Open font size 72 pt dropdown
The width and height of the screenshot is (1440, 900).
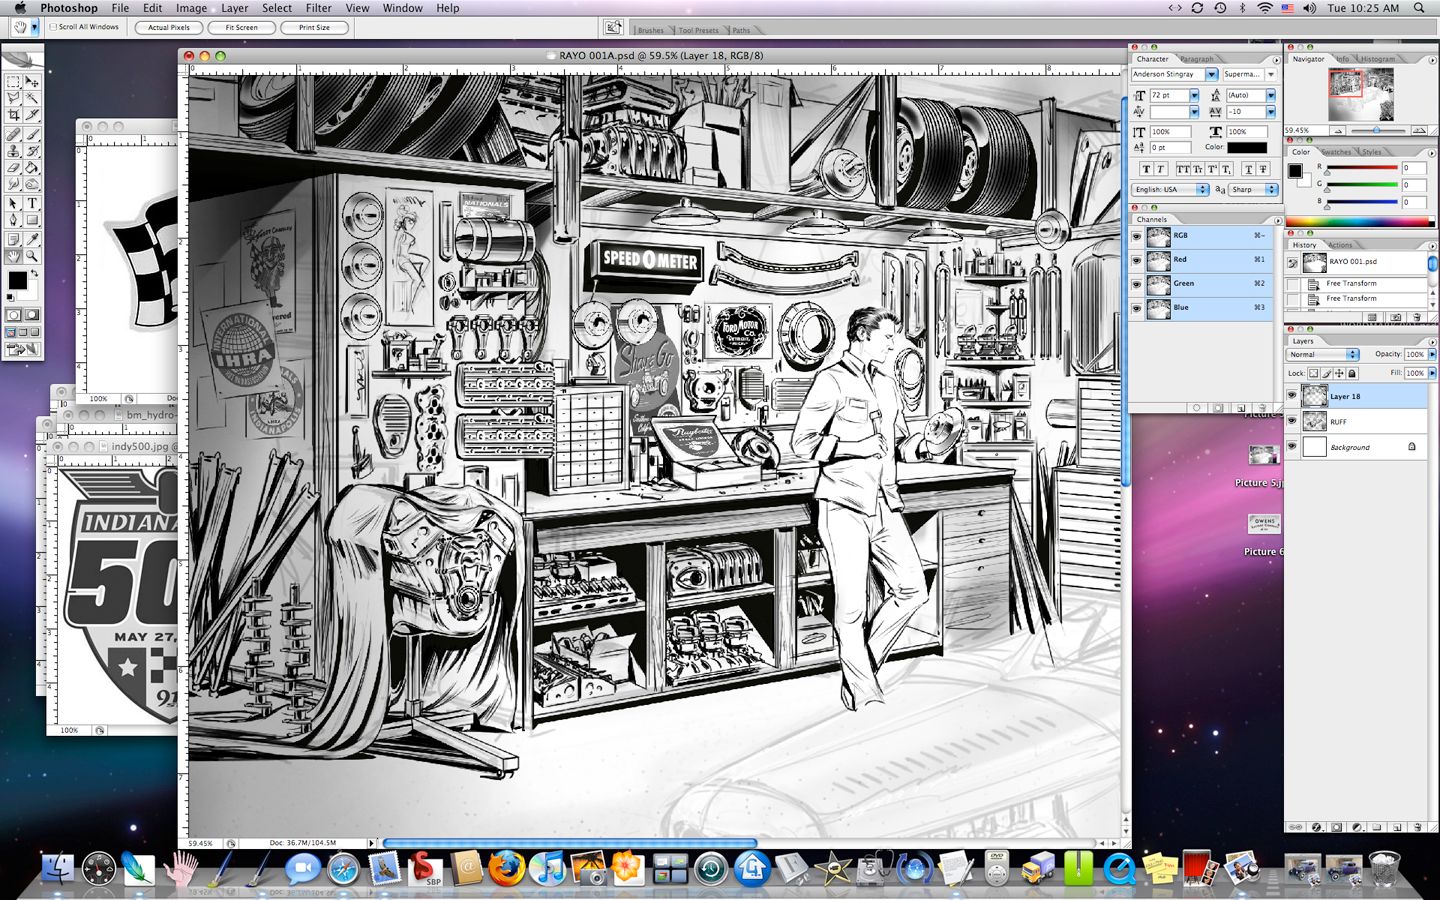point(1194,95)
